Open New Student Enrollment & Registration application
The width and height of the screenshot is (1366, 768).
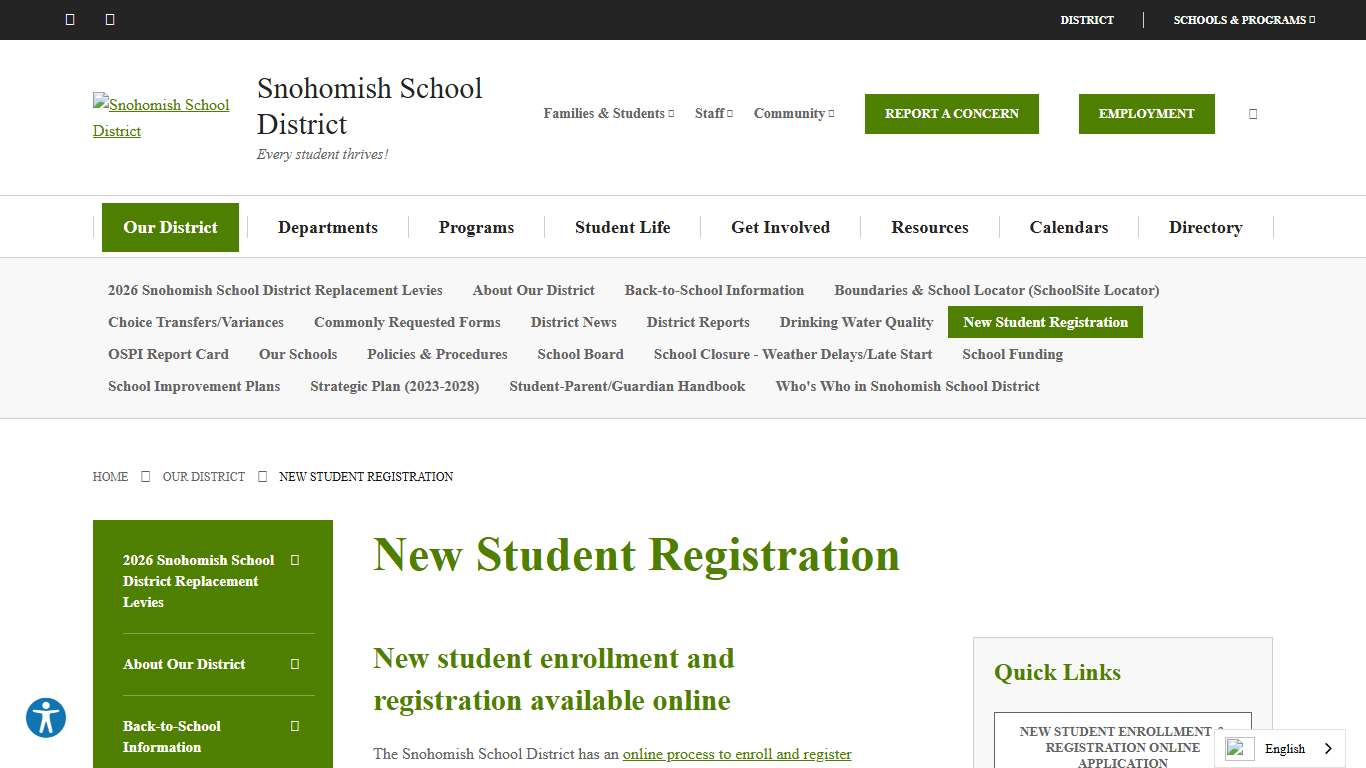(1122, 745)
